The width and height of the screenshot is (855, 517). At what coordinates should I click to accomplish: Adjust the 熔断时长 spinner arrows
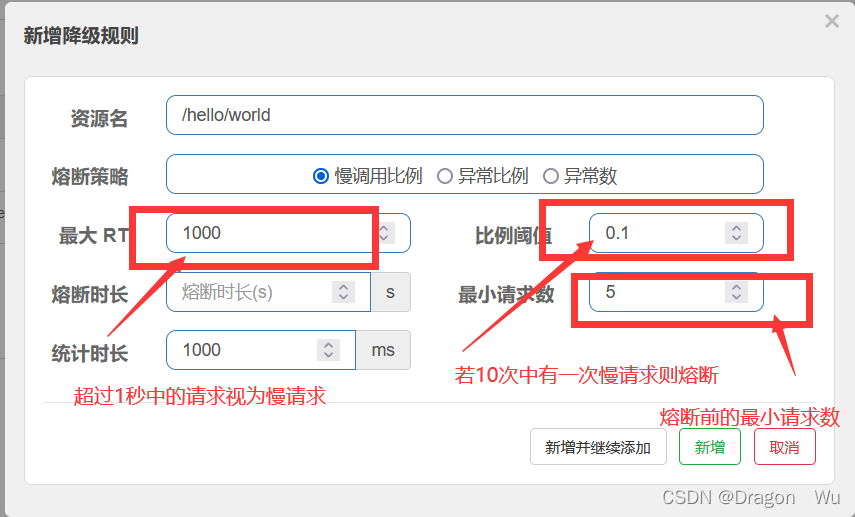(x=344, y=292)
